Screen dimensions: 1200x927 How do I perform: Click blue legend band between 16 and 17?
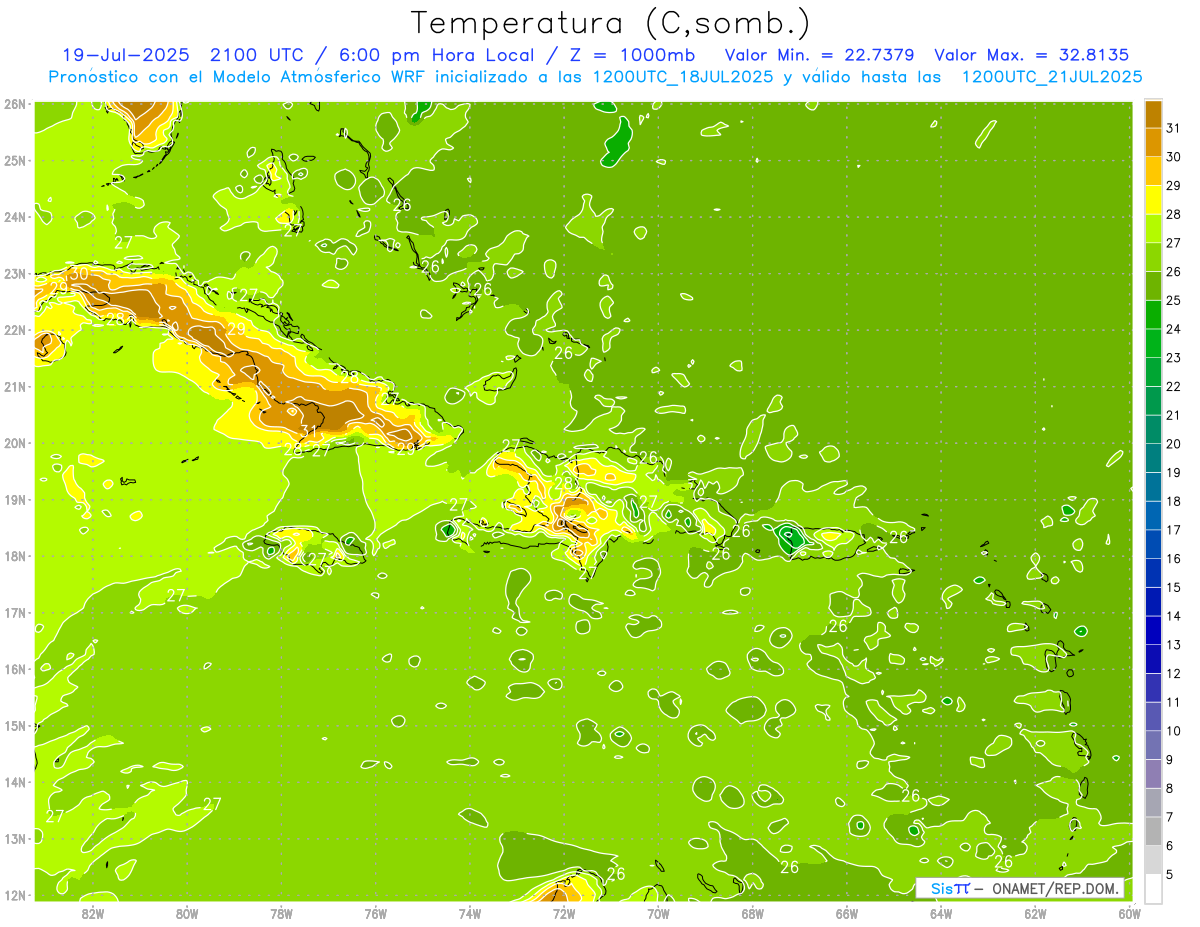pos(1153,544)
